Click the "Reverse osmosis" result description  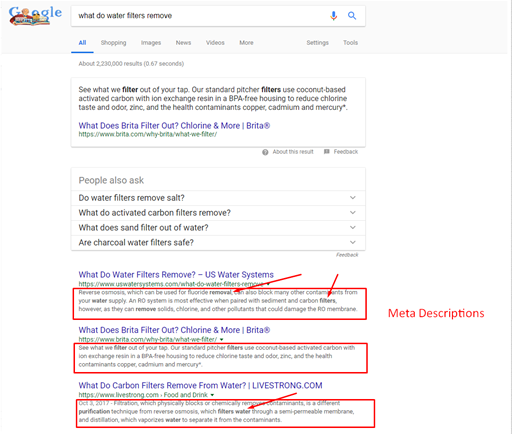pyautogui.click(x=218, y=301)
